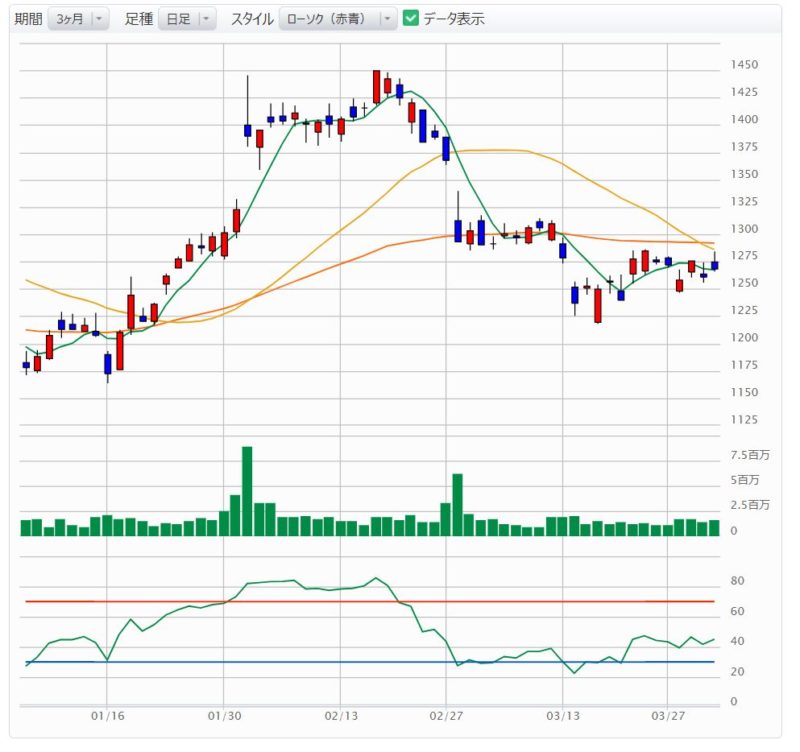
Task: Open the 足種 日足 interval dropdown
Action: pyautogui.click(x=186, y=18)
